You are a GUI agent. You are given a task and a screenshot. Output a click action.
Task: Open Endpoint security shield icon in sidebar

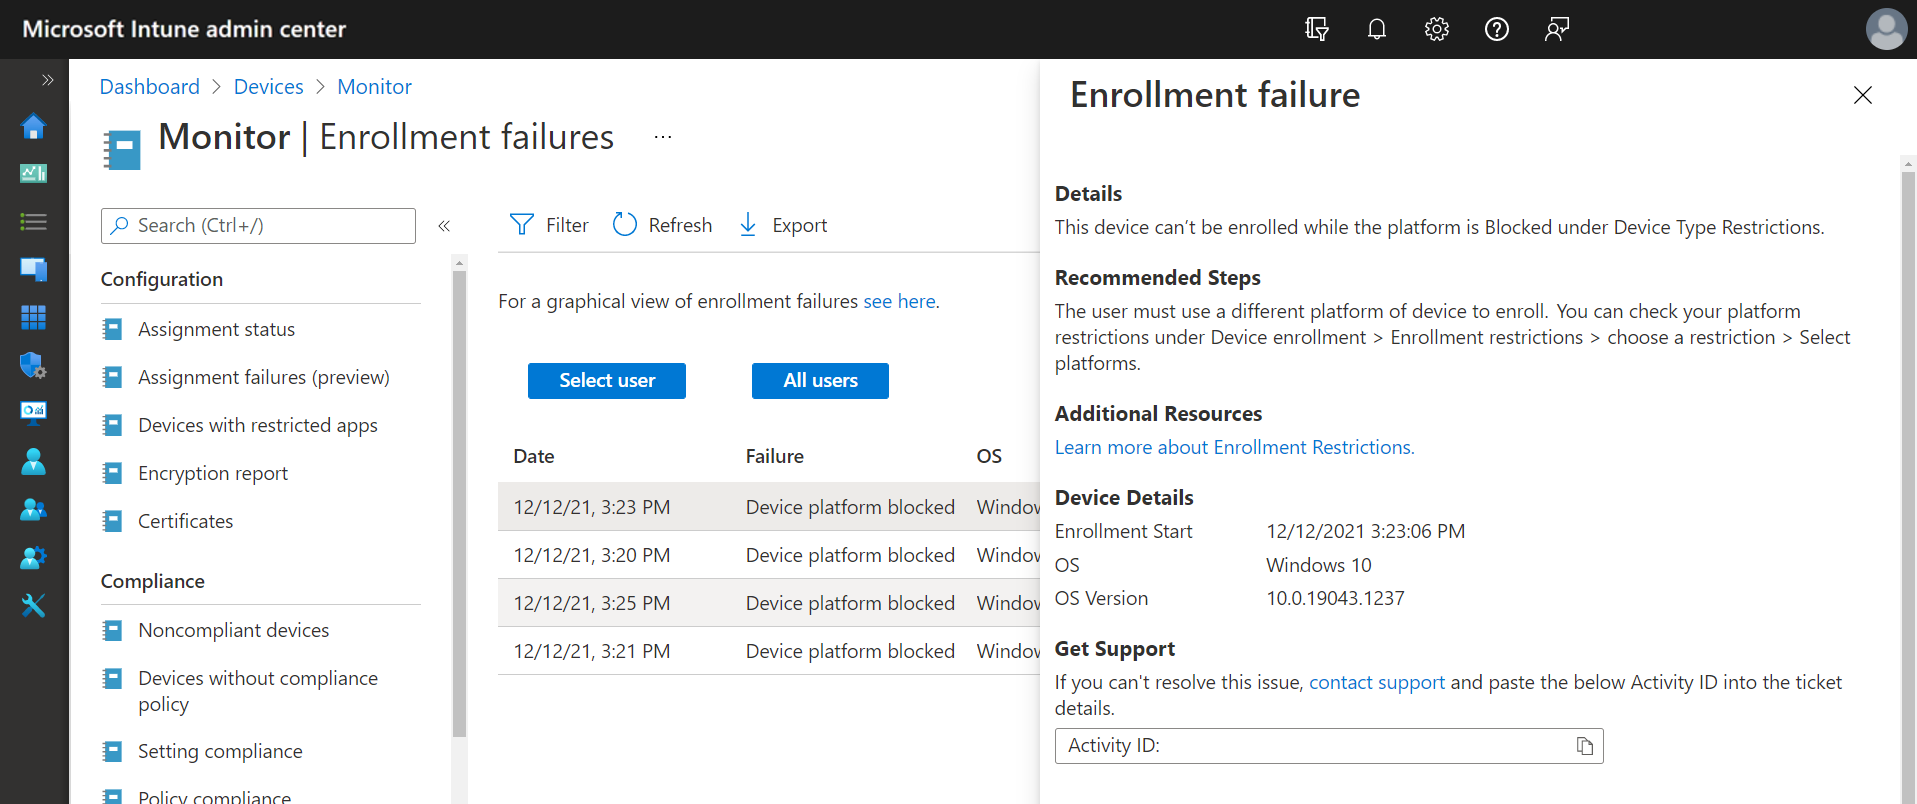pos(33,365)
